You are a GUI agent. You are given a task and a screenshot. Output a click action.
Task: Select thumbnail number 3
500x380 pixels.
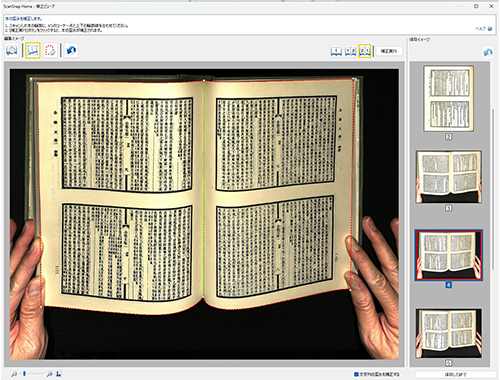point(449,177)
